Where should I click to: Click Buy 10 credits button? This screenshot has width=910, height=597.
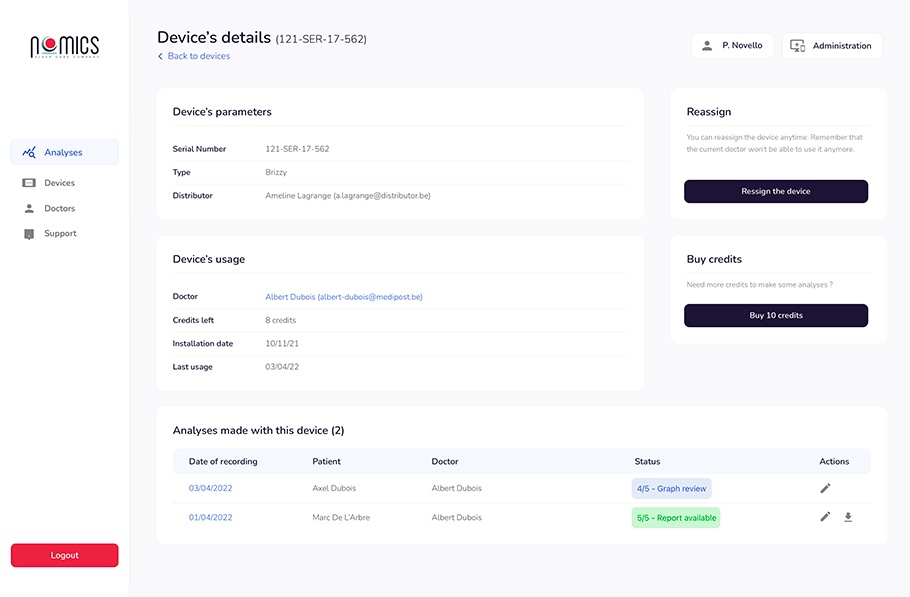pyautogui.click(x=775, y=316)
